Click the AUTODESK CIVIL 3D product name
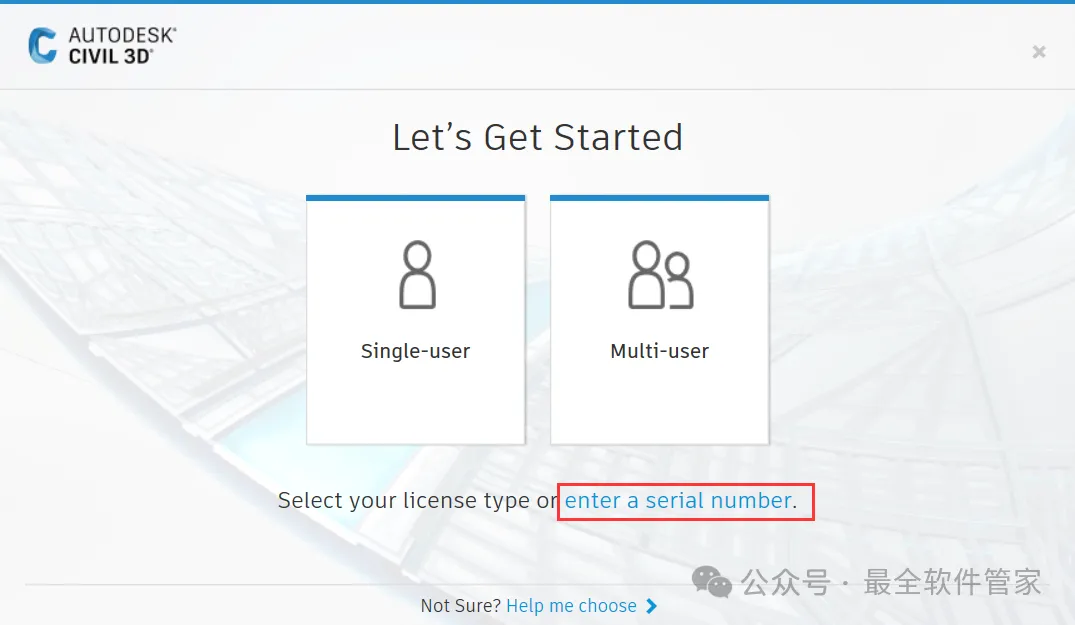Screen dimensions: 1075x625 coord(122,46)
